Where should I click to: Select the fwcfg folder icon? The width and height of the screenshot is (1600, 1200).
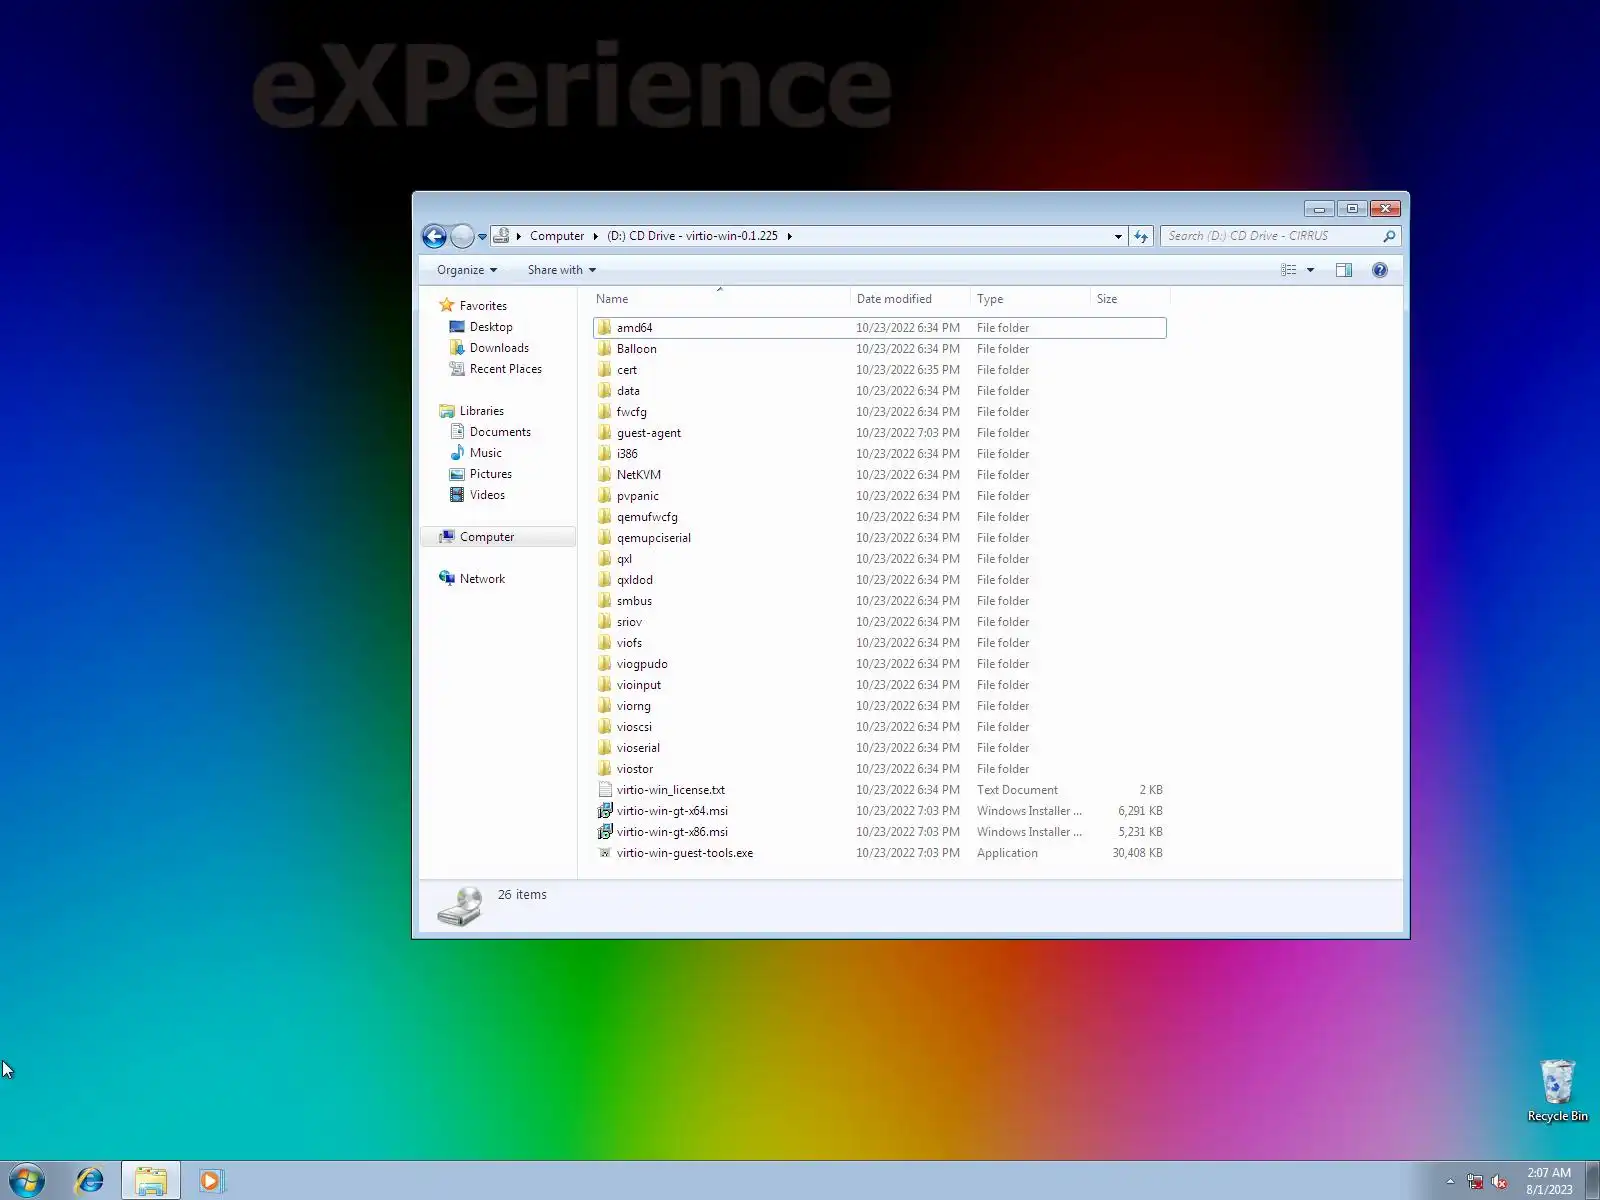click(x=604, y=411)
